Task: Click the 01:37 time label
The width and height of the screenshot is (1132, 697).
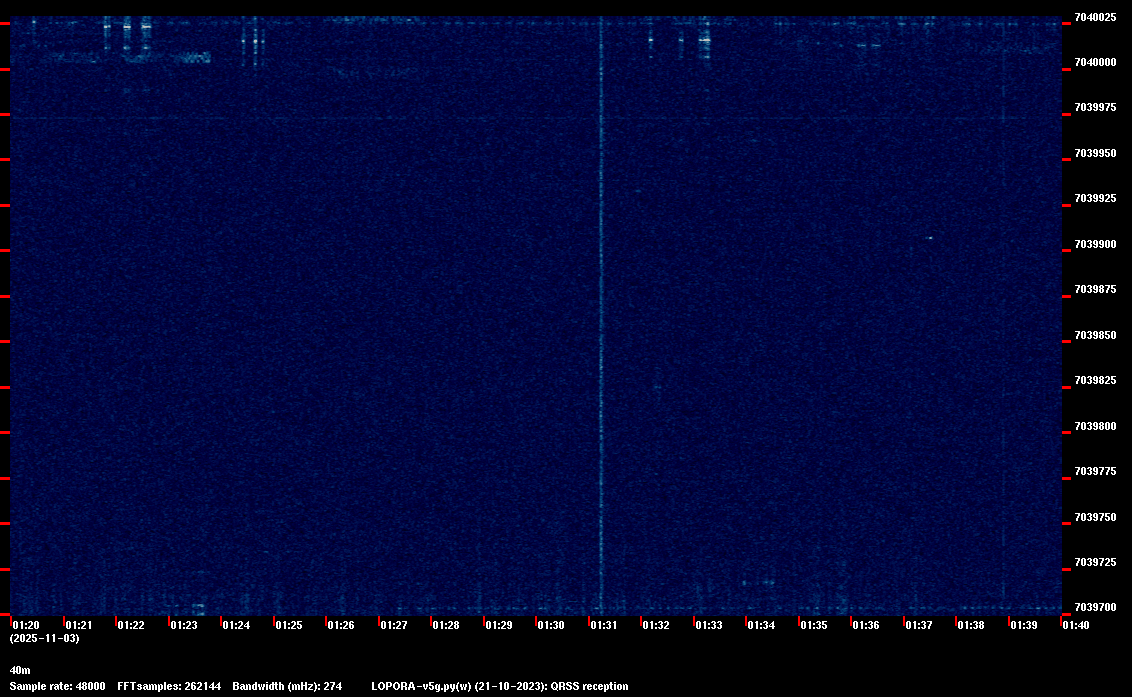Action: [x=918, y=625]
